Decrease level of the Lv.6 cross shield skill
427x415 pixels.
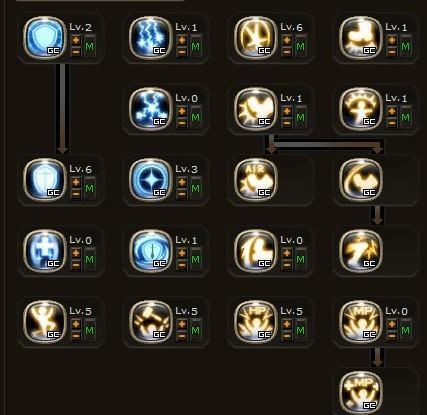pyautogui.click(x=76, y=193)
